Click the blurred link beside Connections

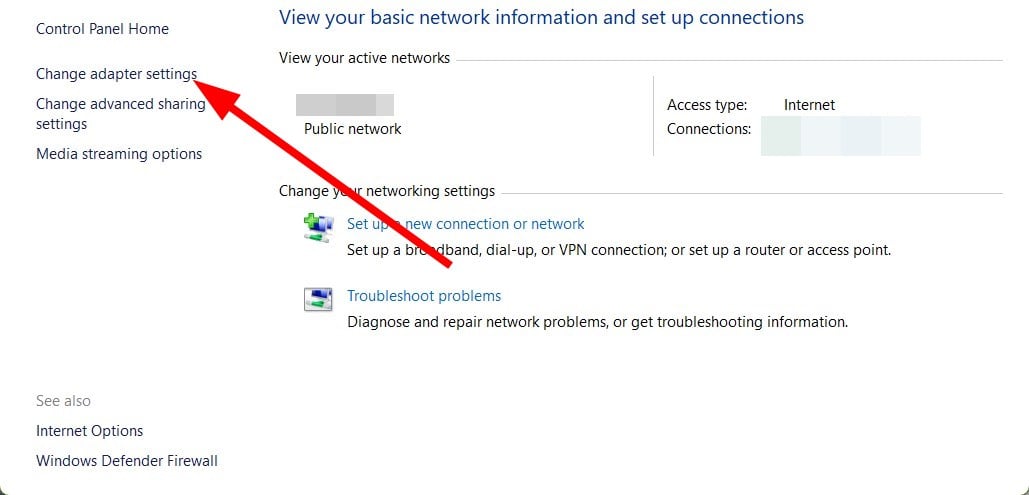[841, 136]
